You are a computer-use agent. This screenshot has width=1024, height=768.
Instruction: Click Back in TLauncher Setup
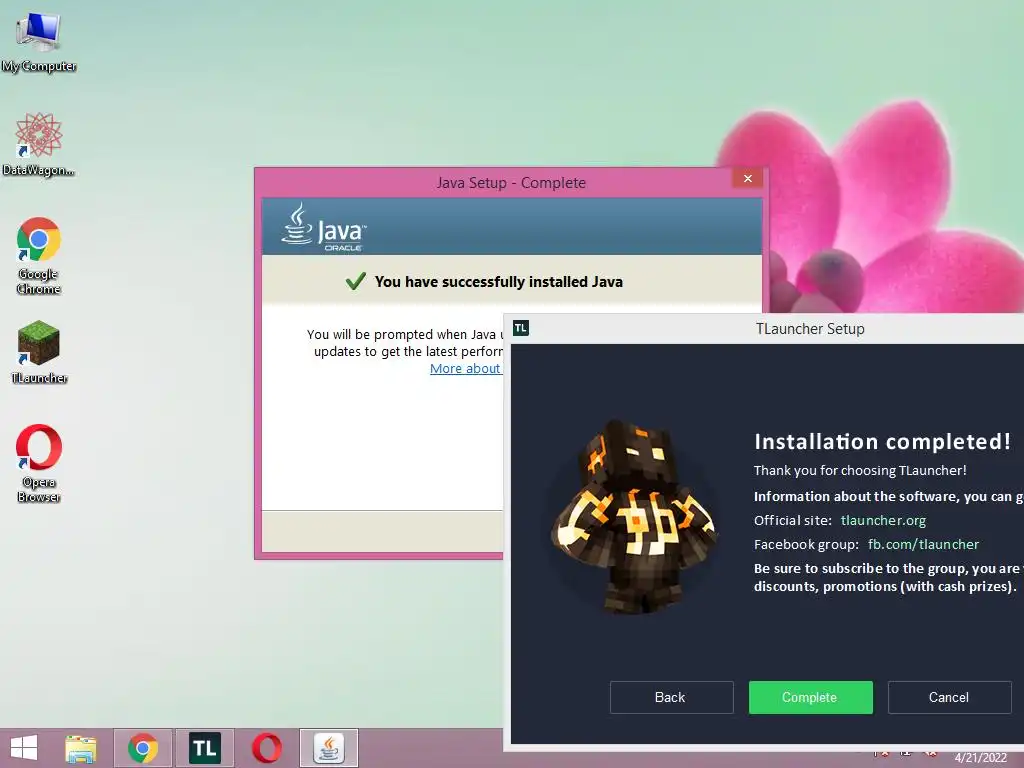point(671,697)
